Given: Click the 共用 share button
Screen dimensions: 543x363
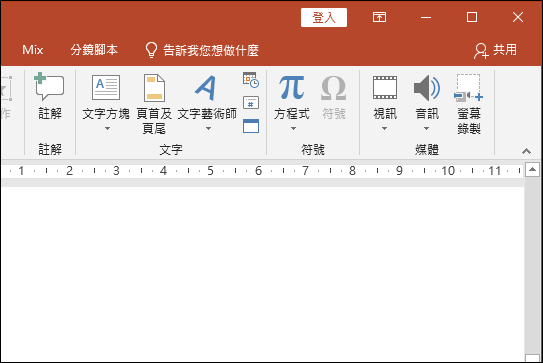Looking at the screenshot, I should (x=496, y=51).
